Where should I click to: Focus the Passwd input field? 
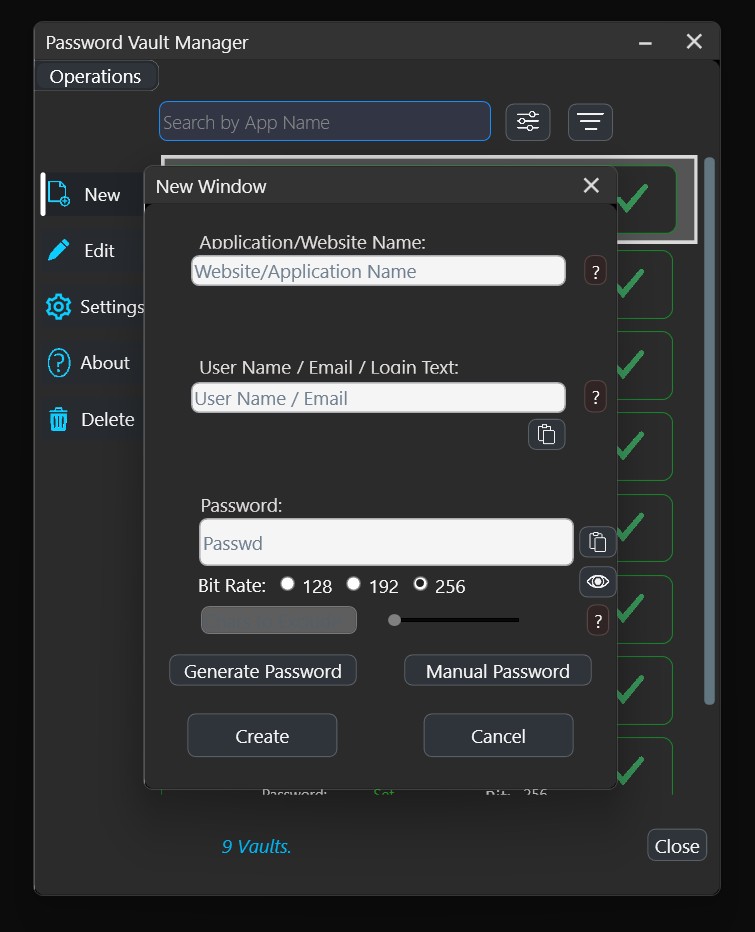pos(386,542)
